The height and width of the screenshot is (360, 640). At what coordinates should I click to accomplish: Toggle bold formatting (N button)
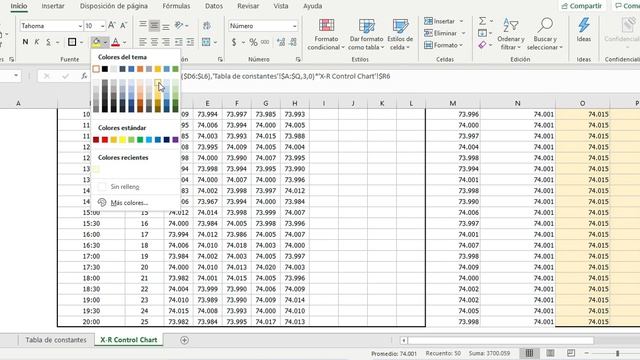(x=25, y=42)
